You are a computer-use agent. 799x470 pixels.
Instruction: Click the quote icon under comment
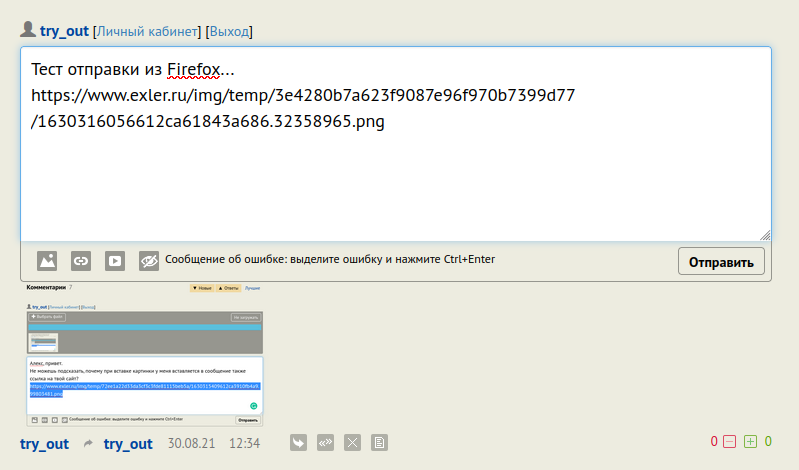(x=325, y=442)
